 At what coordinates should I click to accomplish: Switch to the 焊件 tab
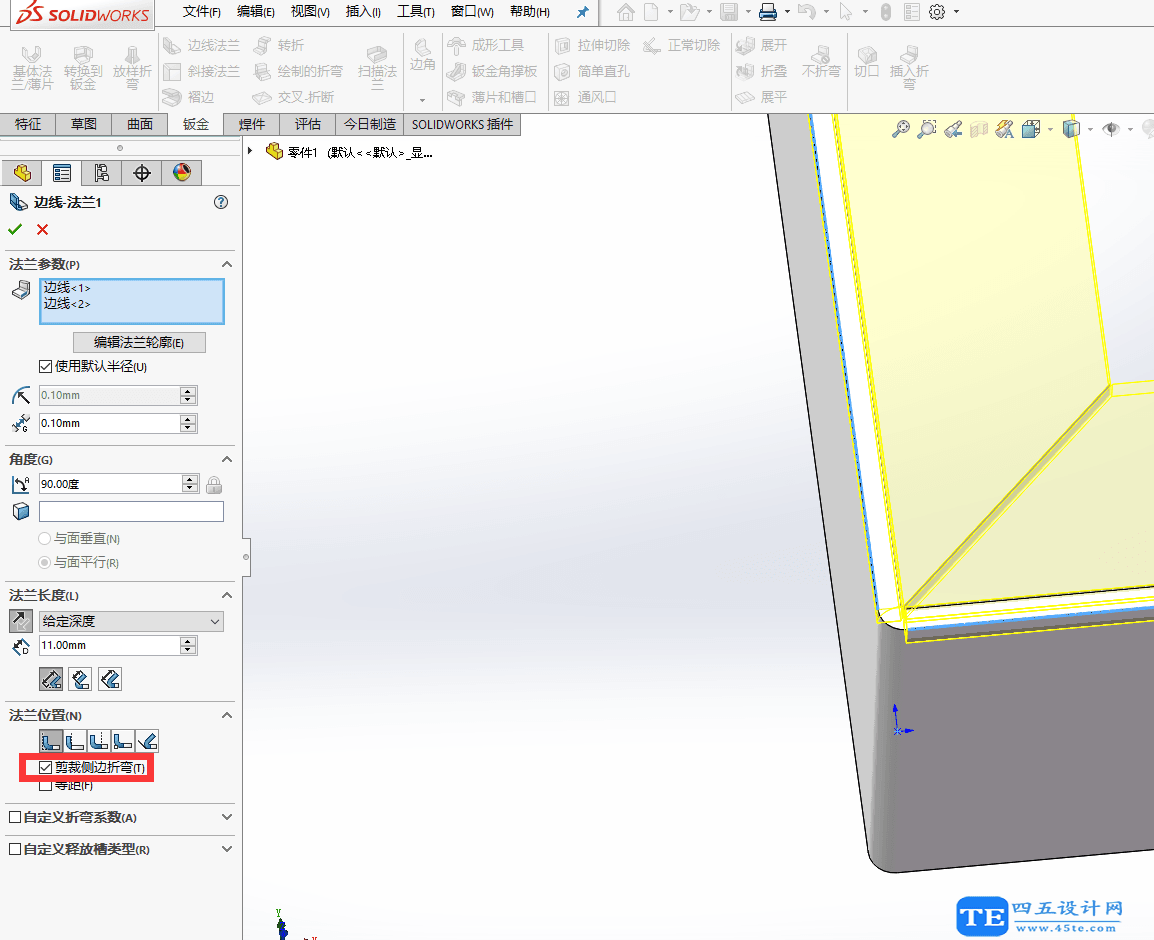(251, 124)
